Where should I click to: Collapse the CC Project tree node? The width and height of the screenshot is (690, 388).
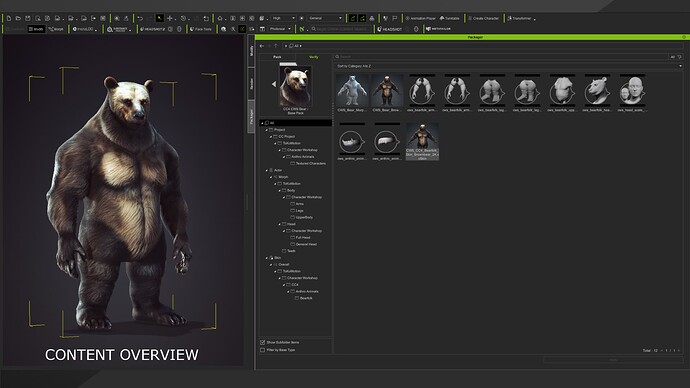(x=271, y=137)
